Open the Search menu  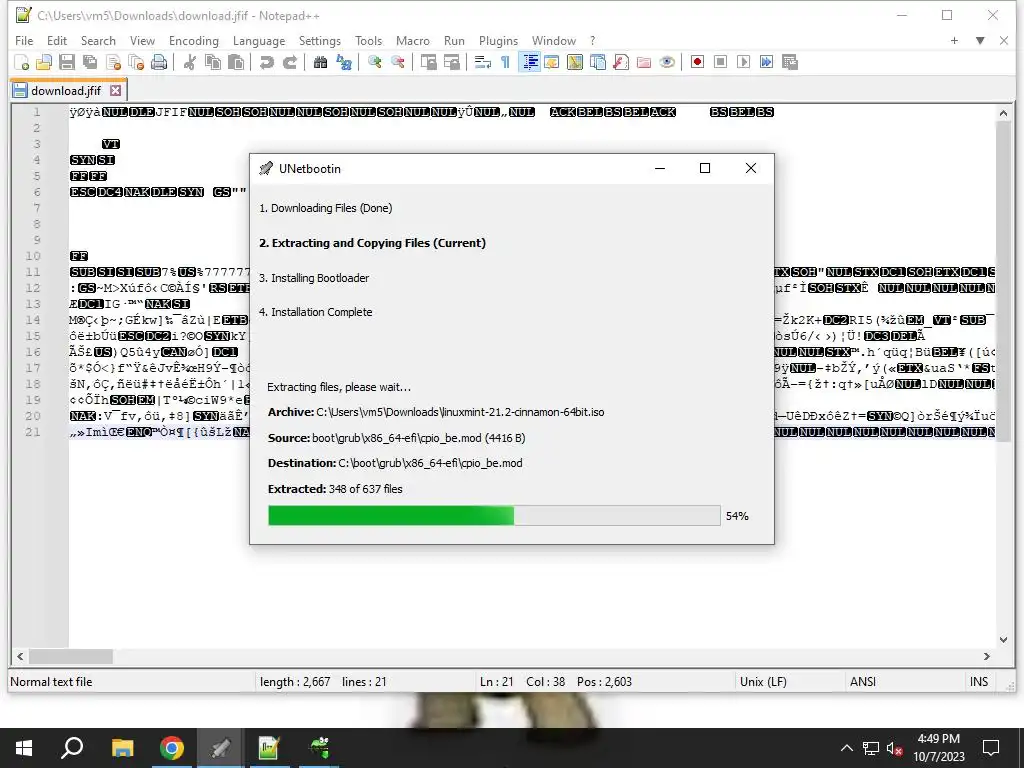pyautogui.click(x=98, y=40)
